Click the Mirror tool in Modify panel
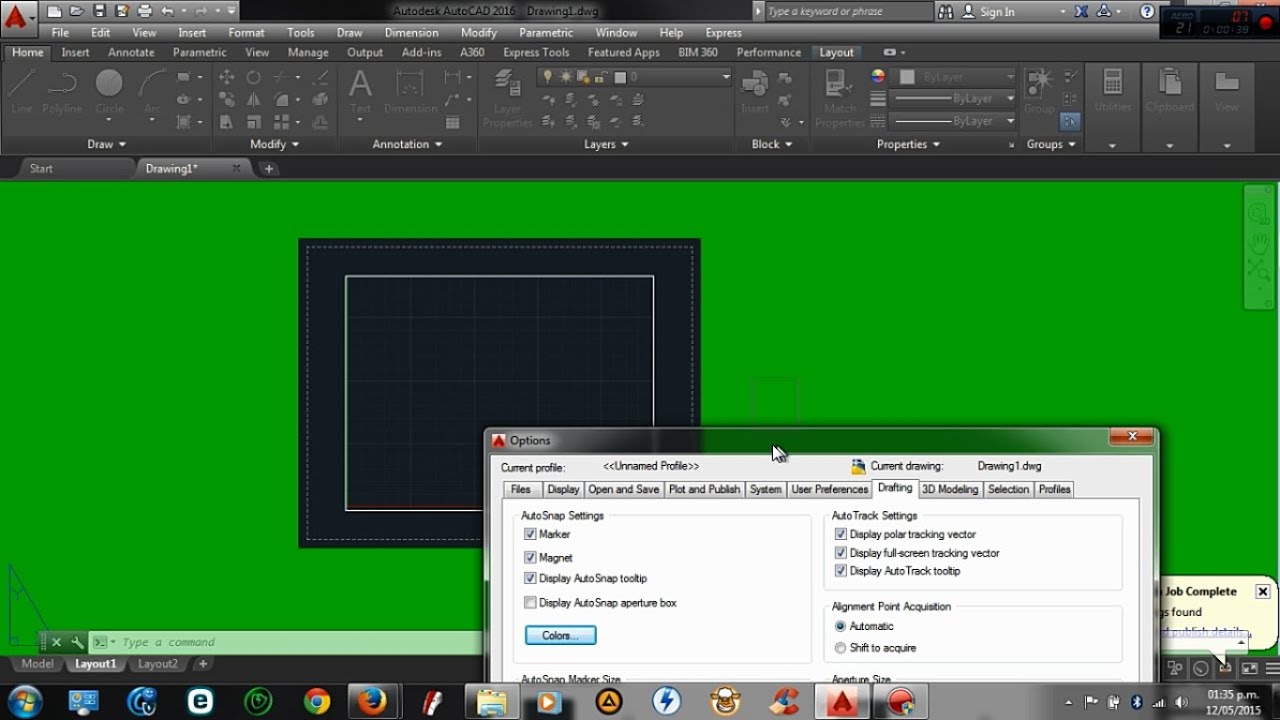This screenshot has width=1280, height=720. coord(254,99)
